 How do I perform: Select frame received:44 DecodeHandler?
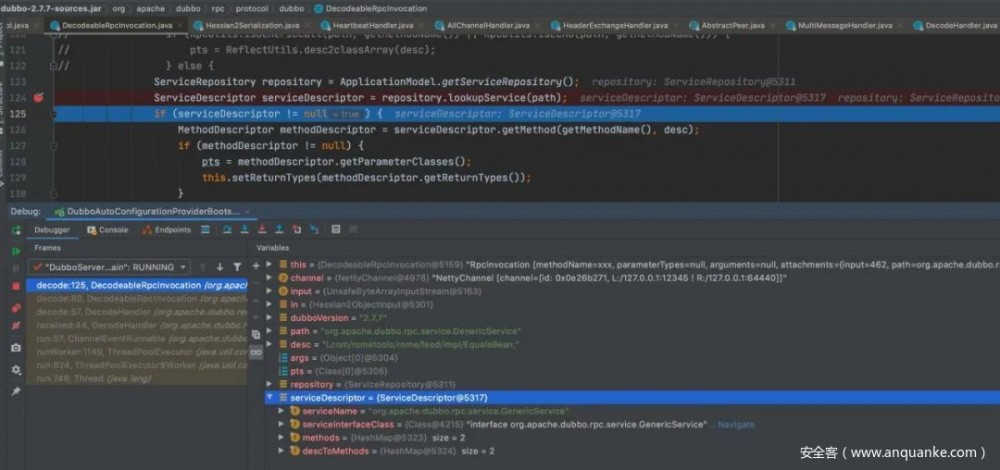click(x=137, y=325)
